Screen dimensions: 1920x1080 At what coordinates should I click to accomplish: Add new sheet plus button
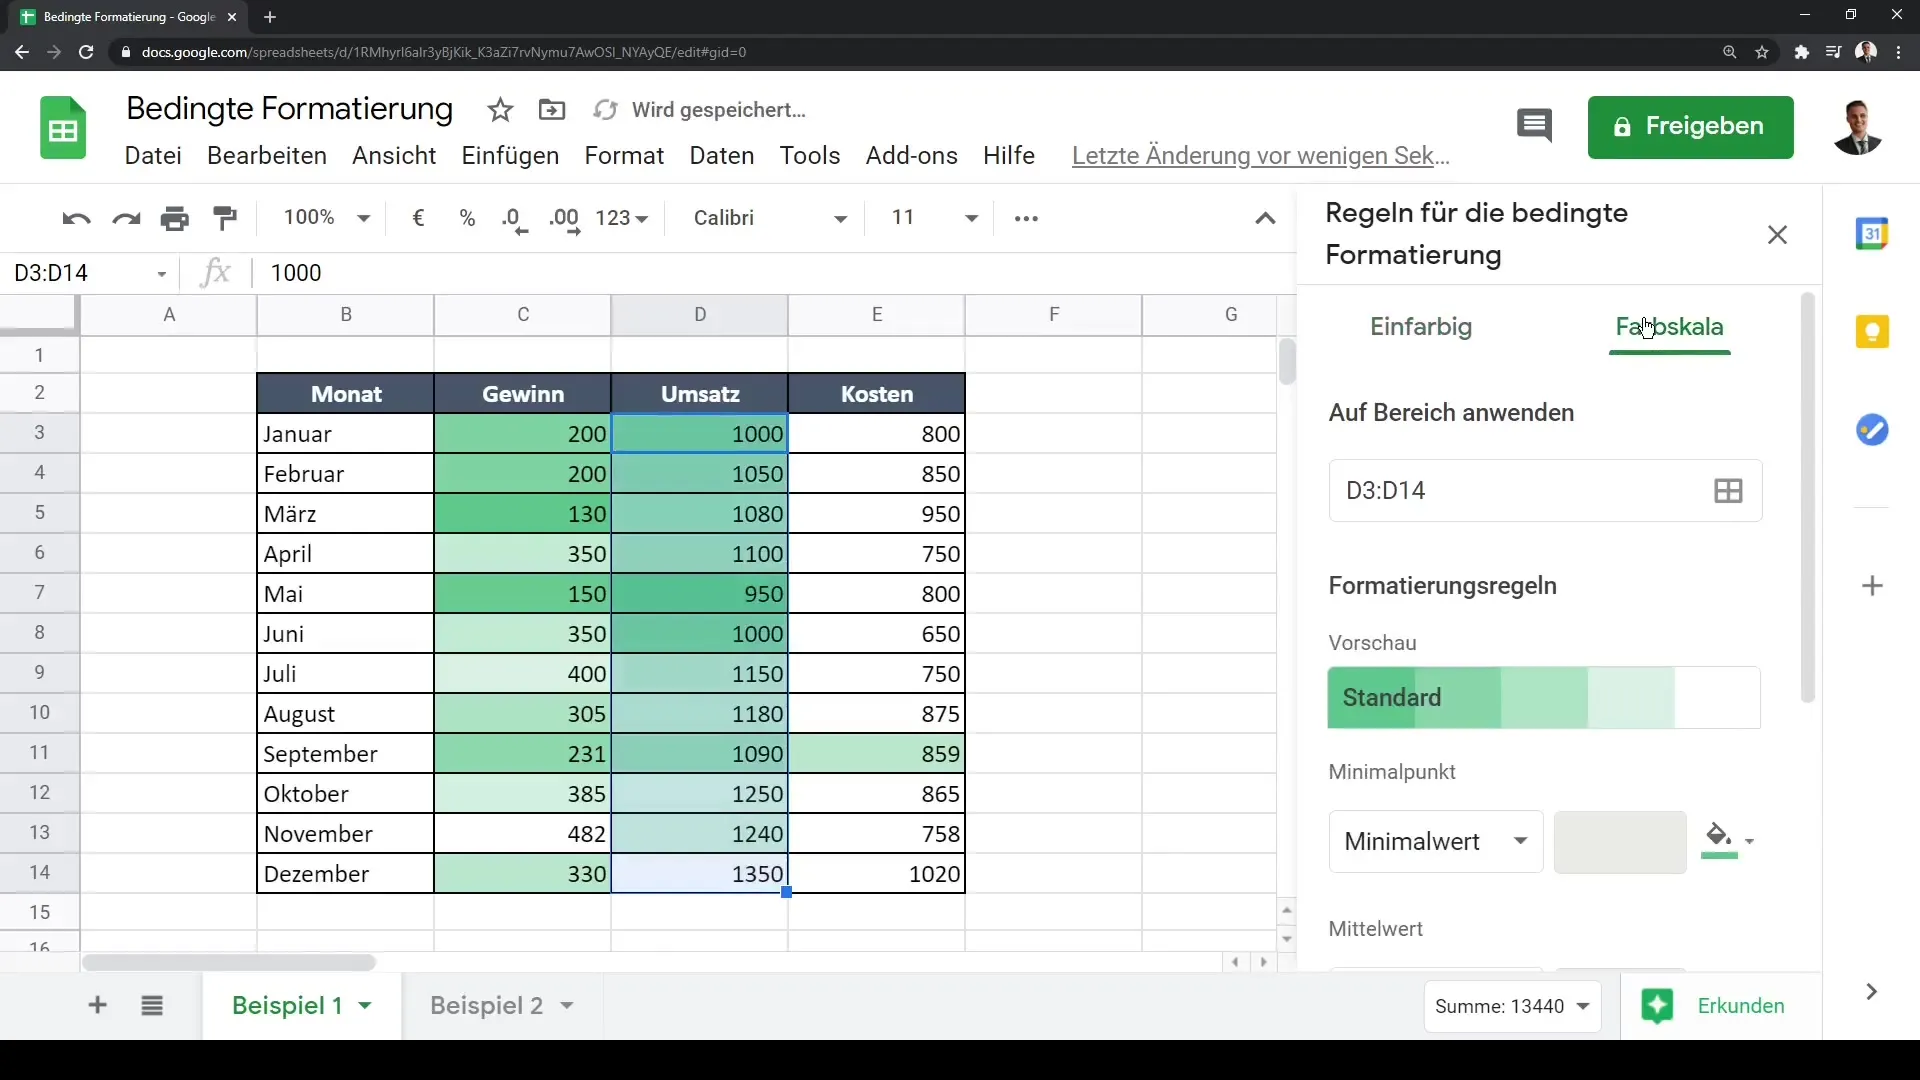point(97,1005)
